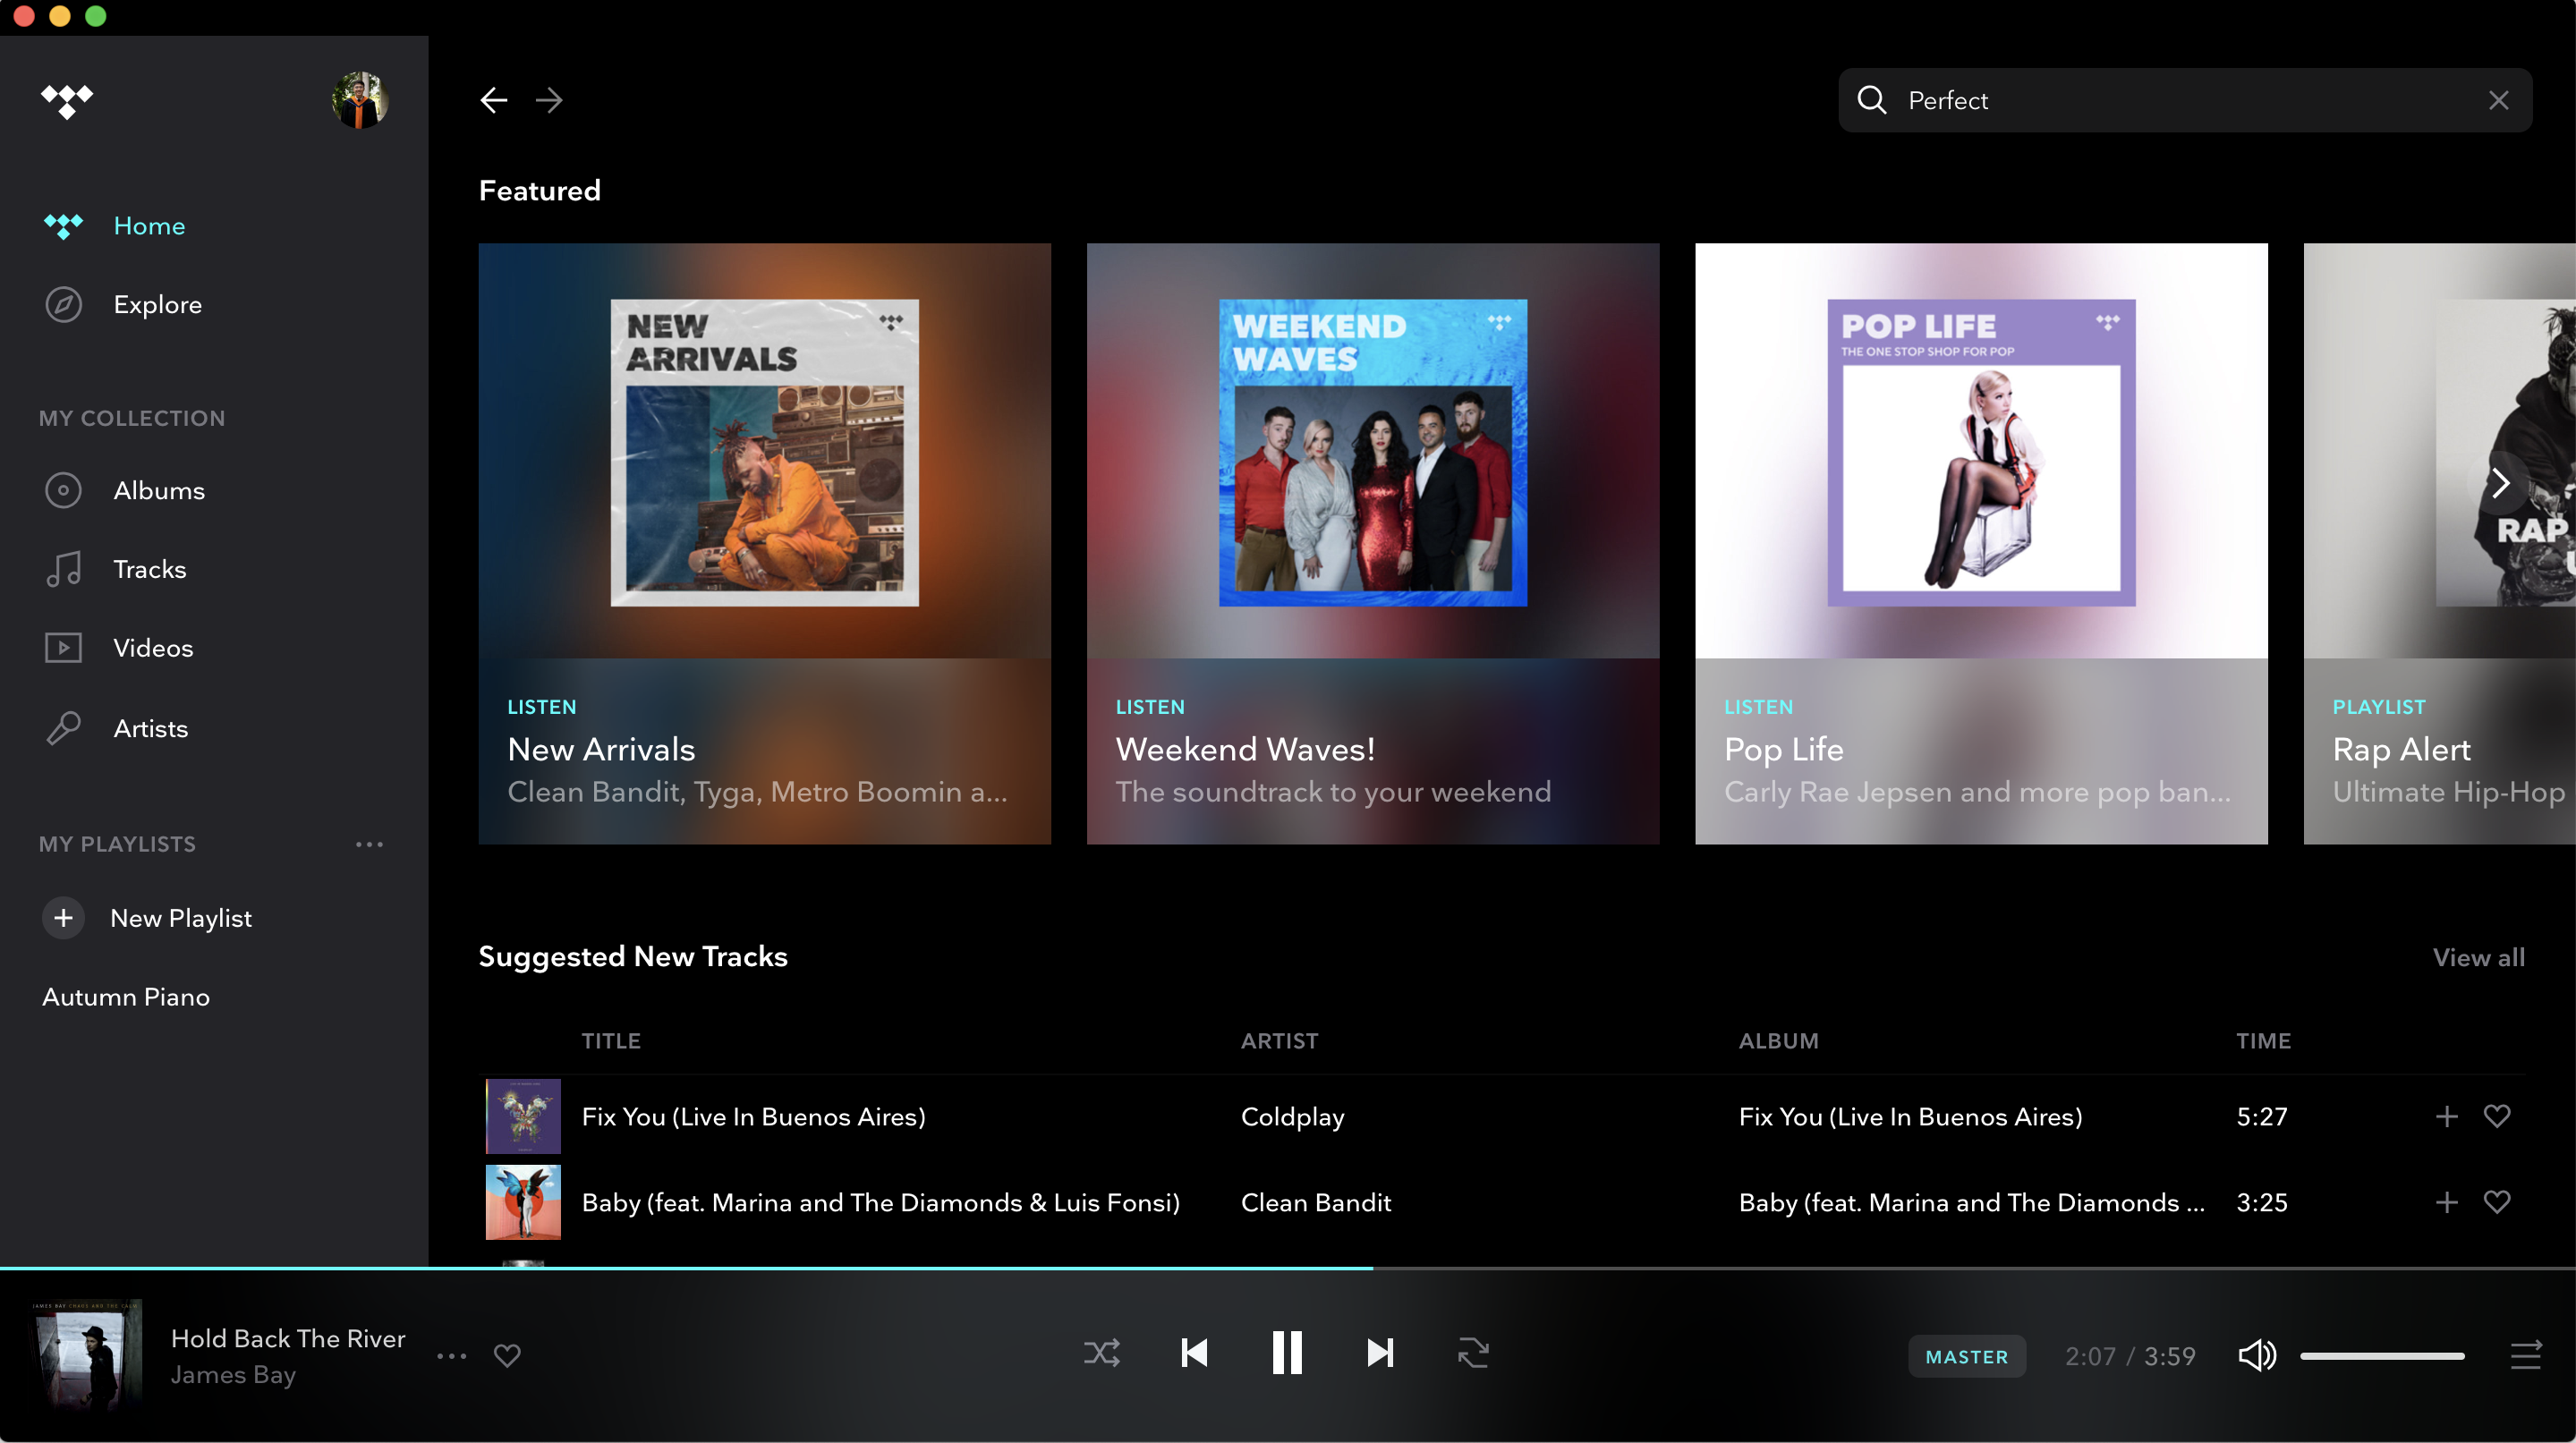Go forward with the right arrow

point(549,100)
